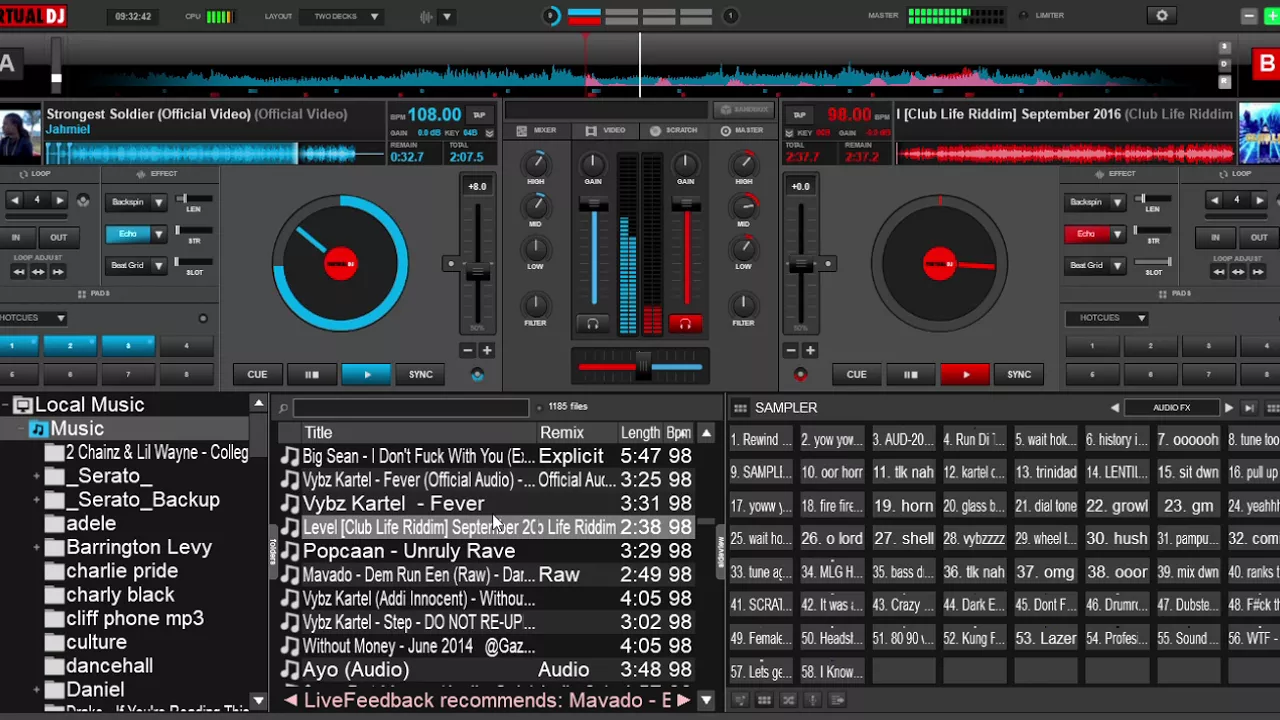Open left deck Echo effect dropdown arrow

point(158,234)
